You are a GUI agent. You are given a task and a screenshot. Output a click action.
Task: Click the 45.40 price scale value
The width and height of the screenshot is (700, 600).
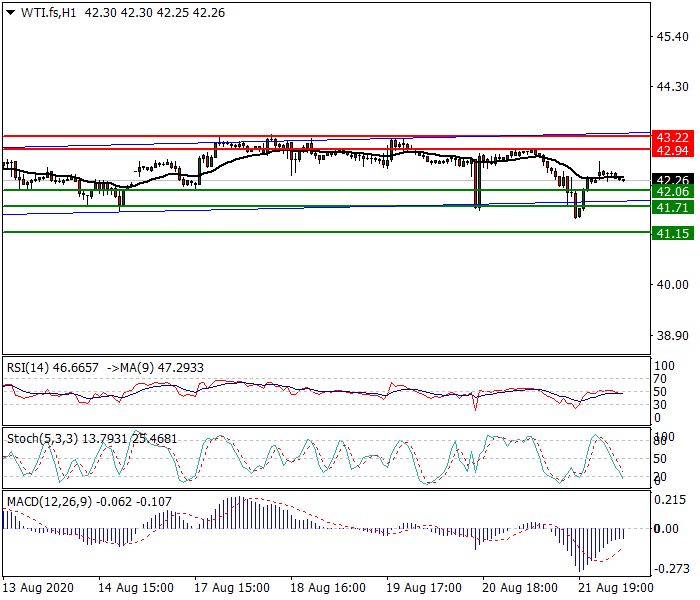(670, 37)
